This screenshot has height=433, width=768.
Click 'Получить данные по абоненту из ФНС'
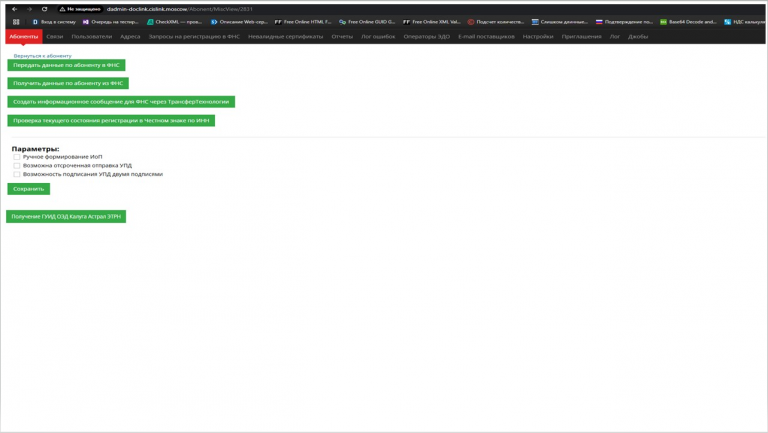pos(68,83)
